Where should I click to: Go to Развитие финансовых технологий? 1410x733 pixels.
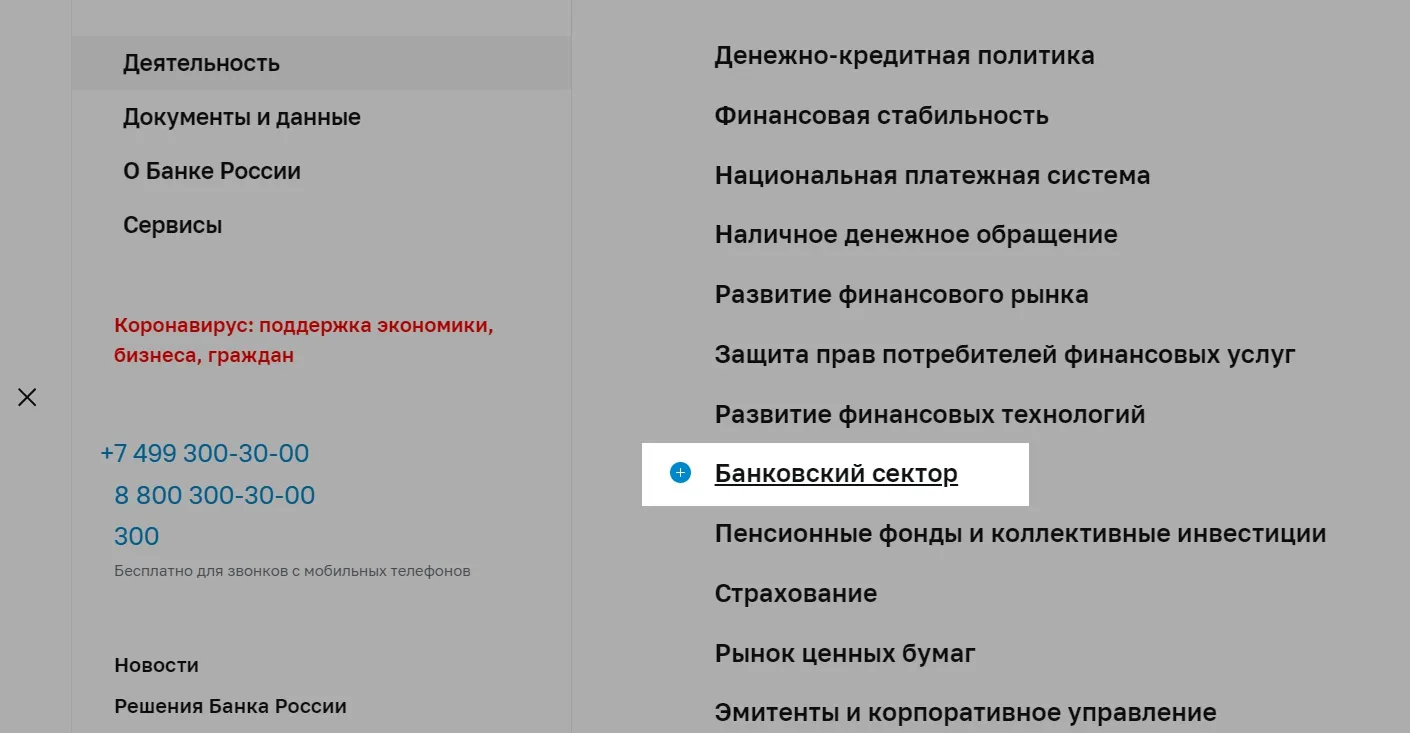(930, 414)
